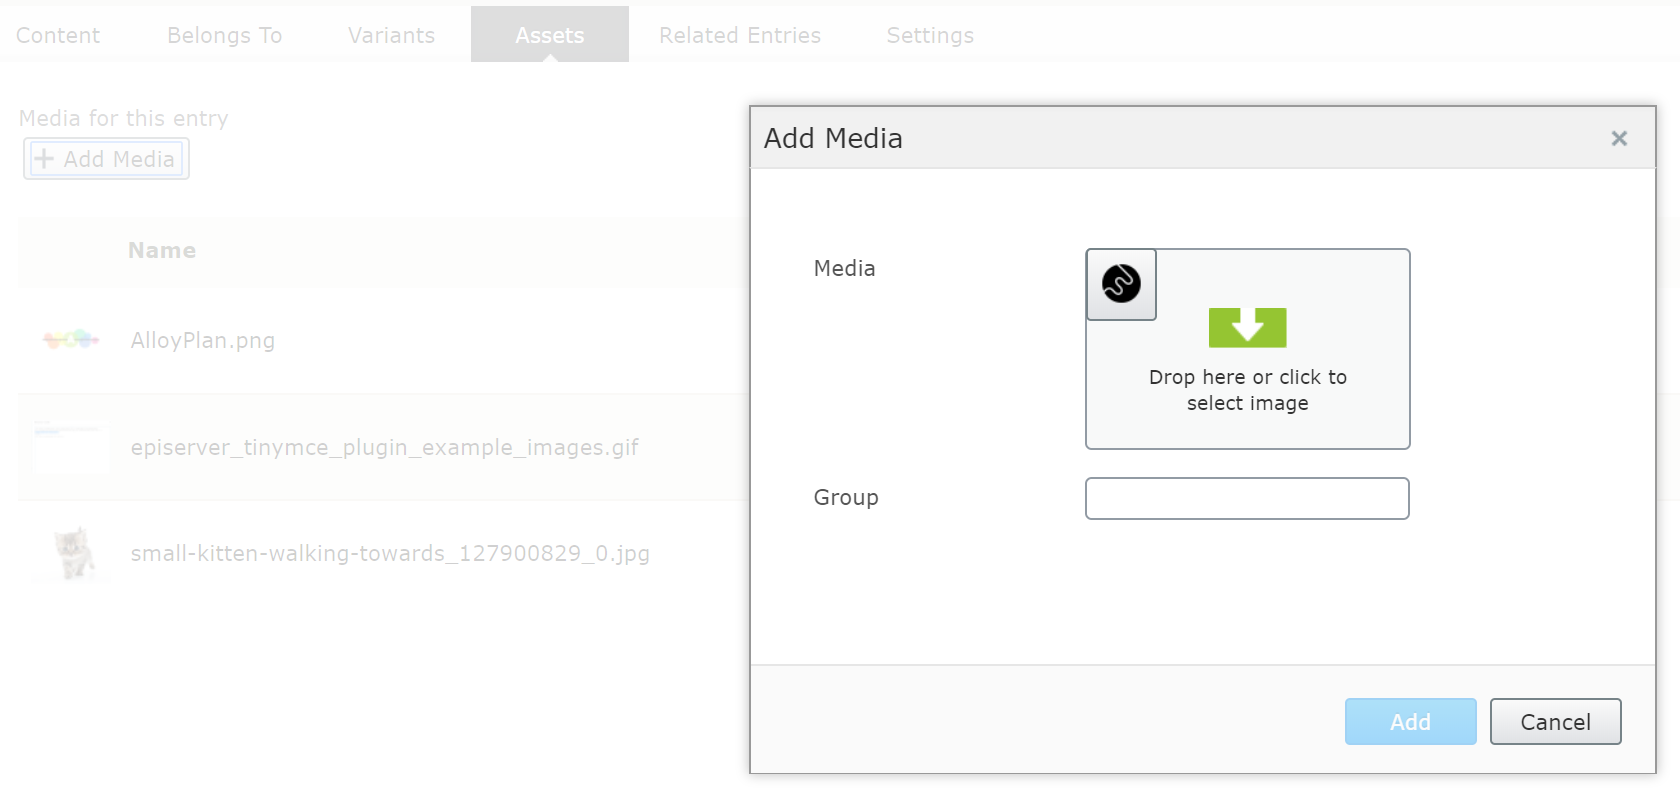This screenshot has height=807, width=1680.
Task: Select the AlloyPlan.png file name
Action: coord(203,341)
